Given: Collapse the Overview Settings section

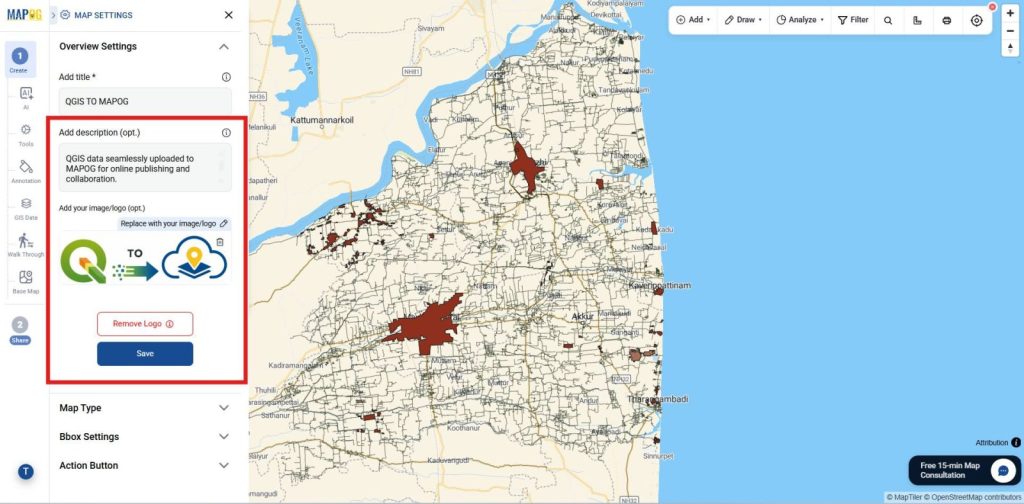Looking at the screenshot, I should point(224,47).
